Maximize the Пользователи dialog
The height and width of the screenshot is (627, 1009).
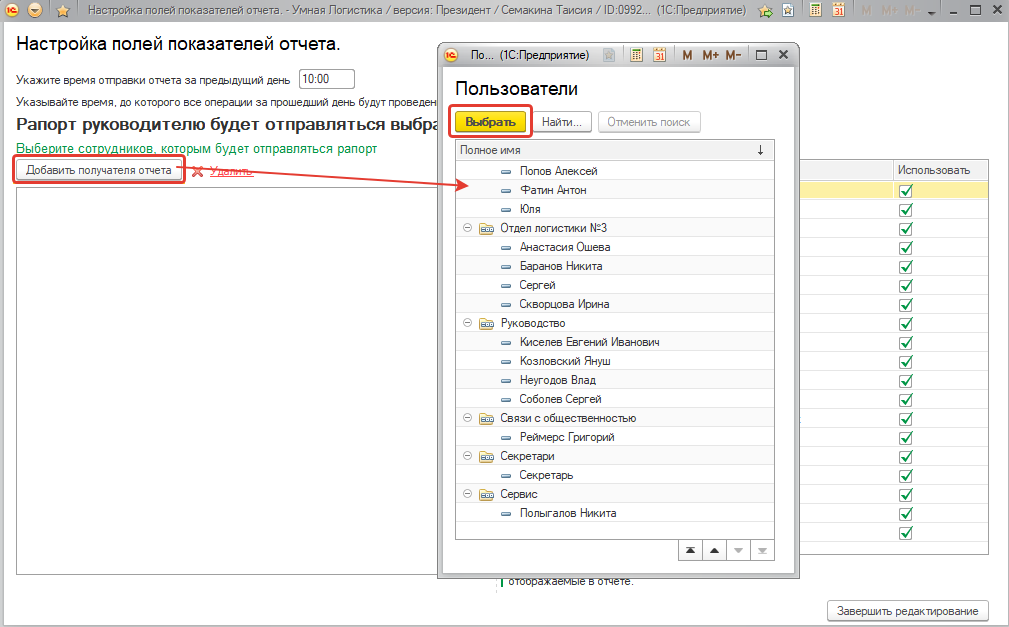pos(761,55)
